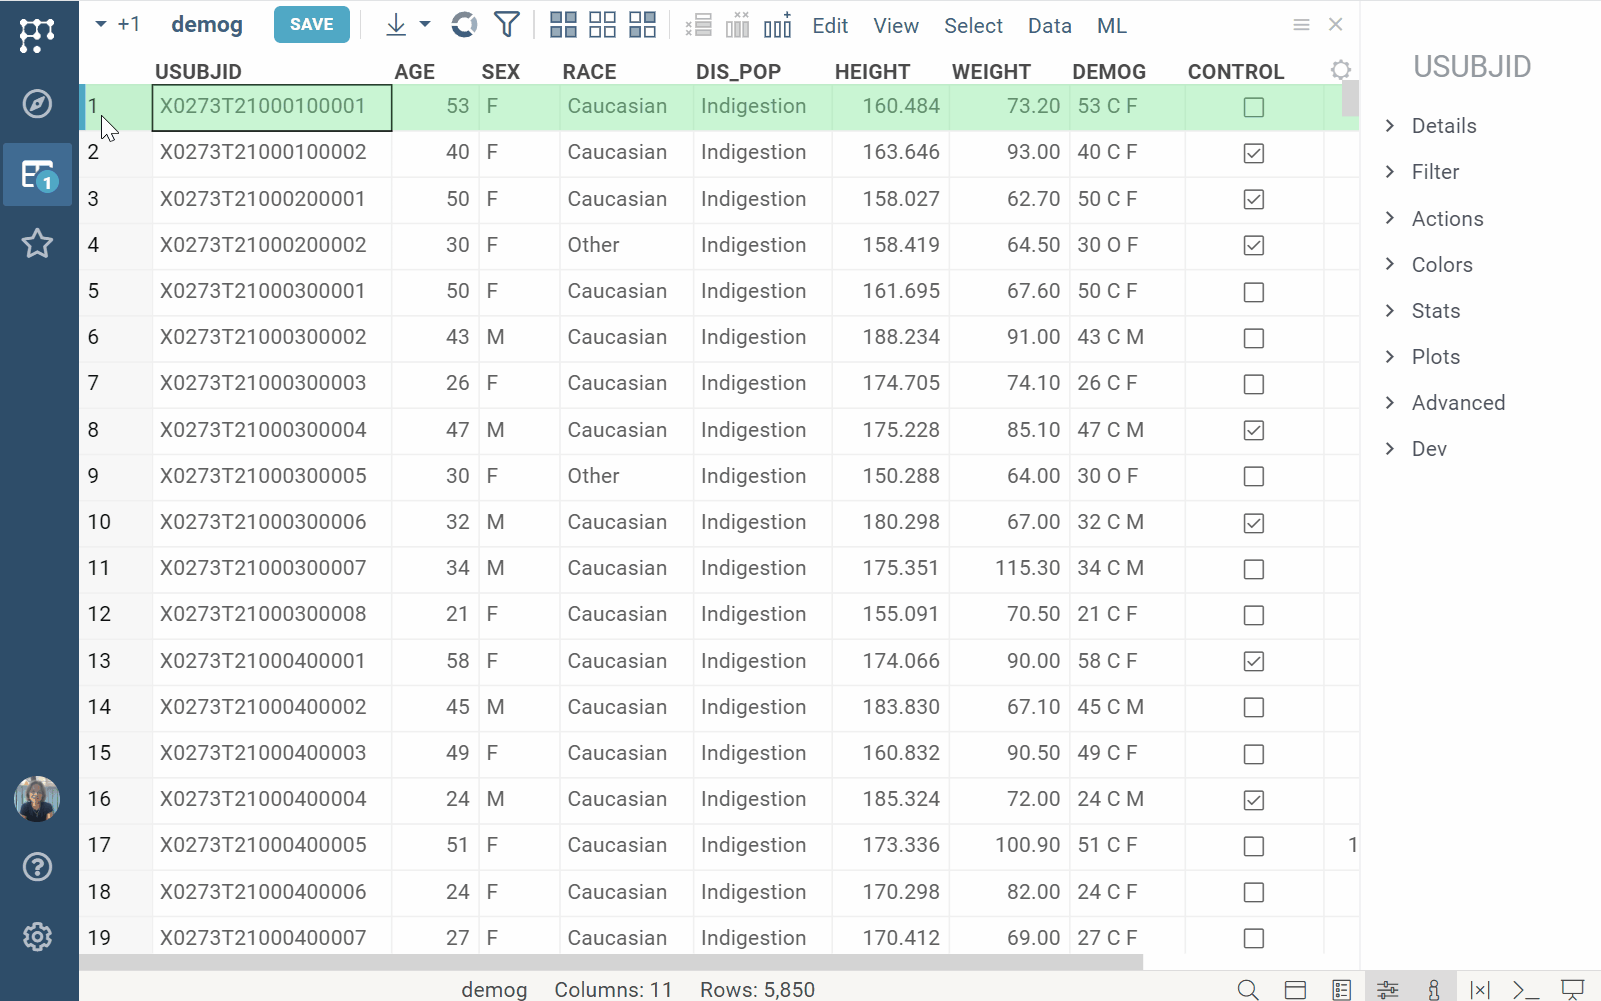Click the refresh data icon
The width and height of the screenshot is (1601, 1001).
[464, 25]
